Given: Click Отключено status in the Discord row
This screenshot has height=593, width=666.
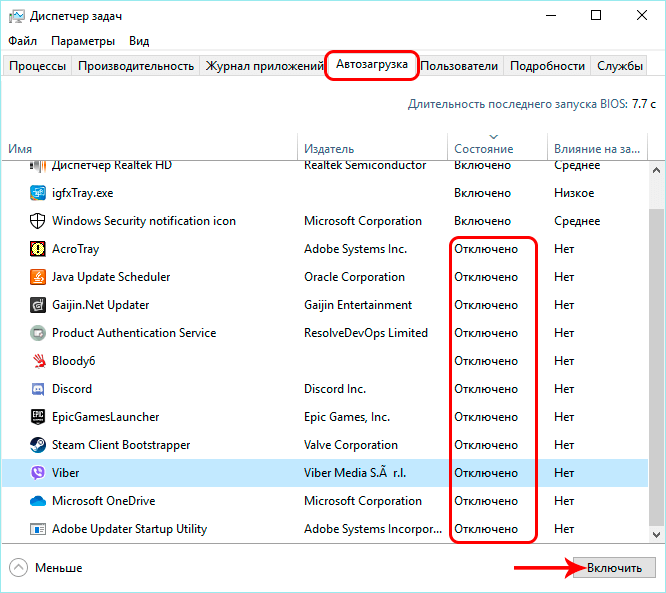Looking at the screenshot, I should click(x=486, y=389).
